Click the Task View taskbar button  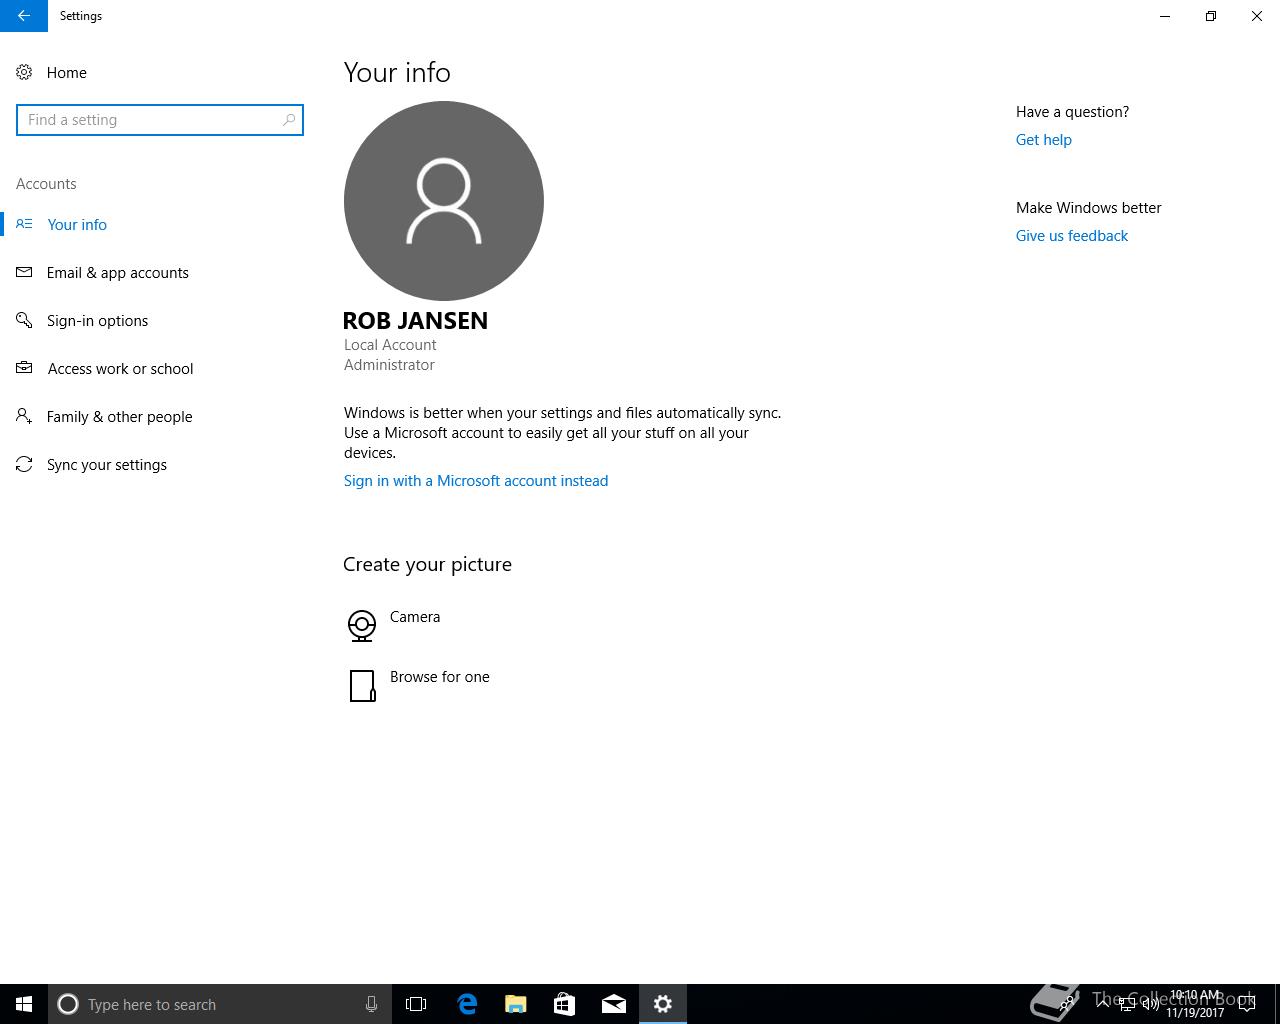click(x=416, y=1004)
